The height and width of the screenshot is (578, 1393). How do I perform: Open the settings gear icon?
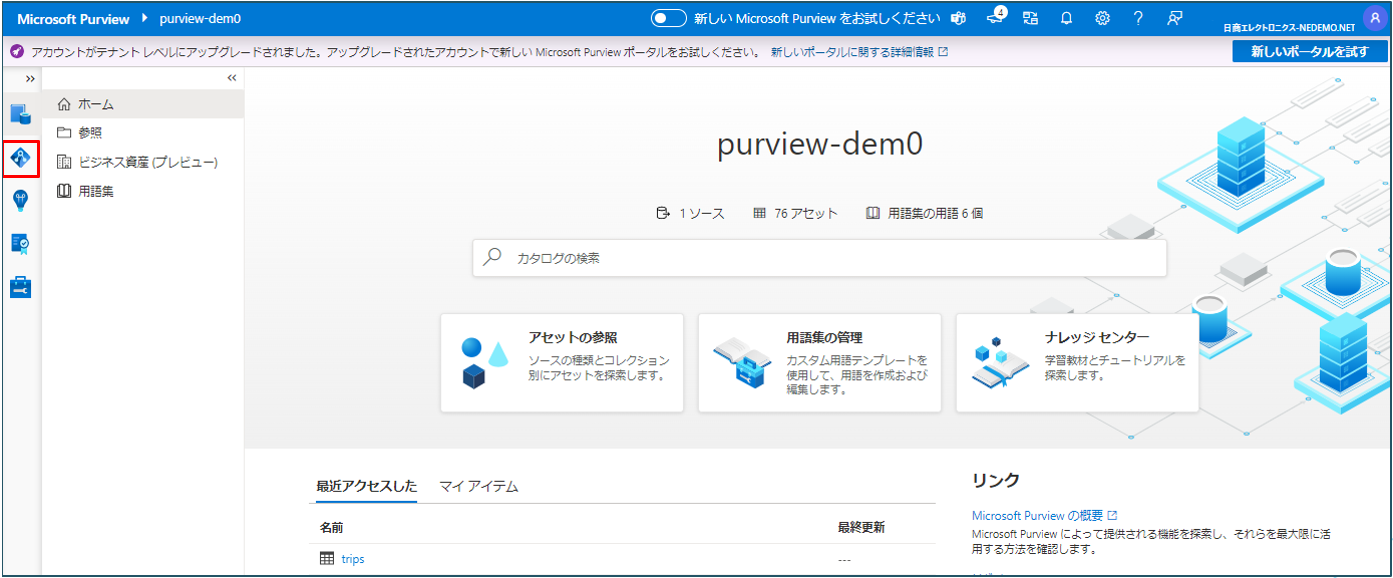pos(1102,19)
